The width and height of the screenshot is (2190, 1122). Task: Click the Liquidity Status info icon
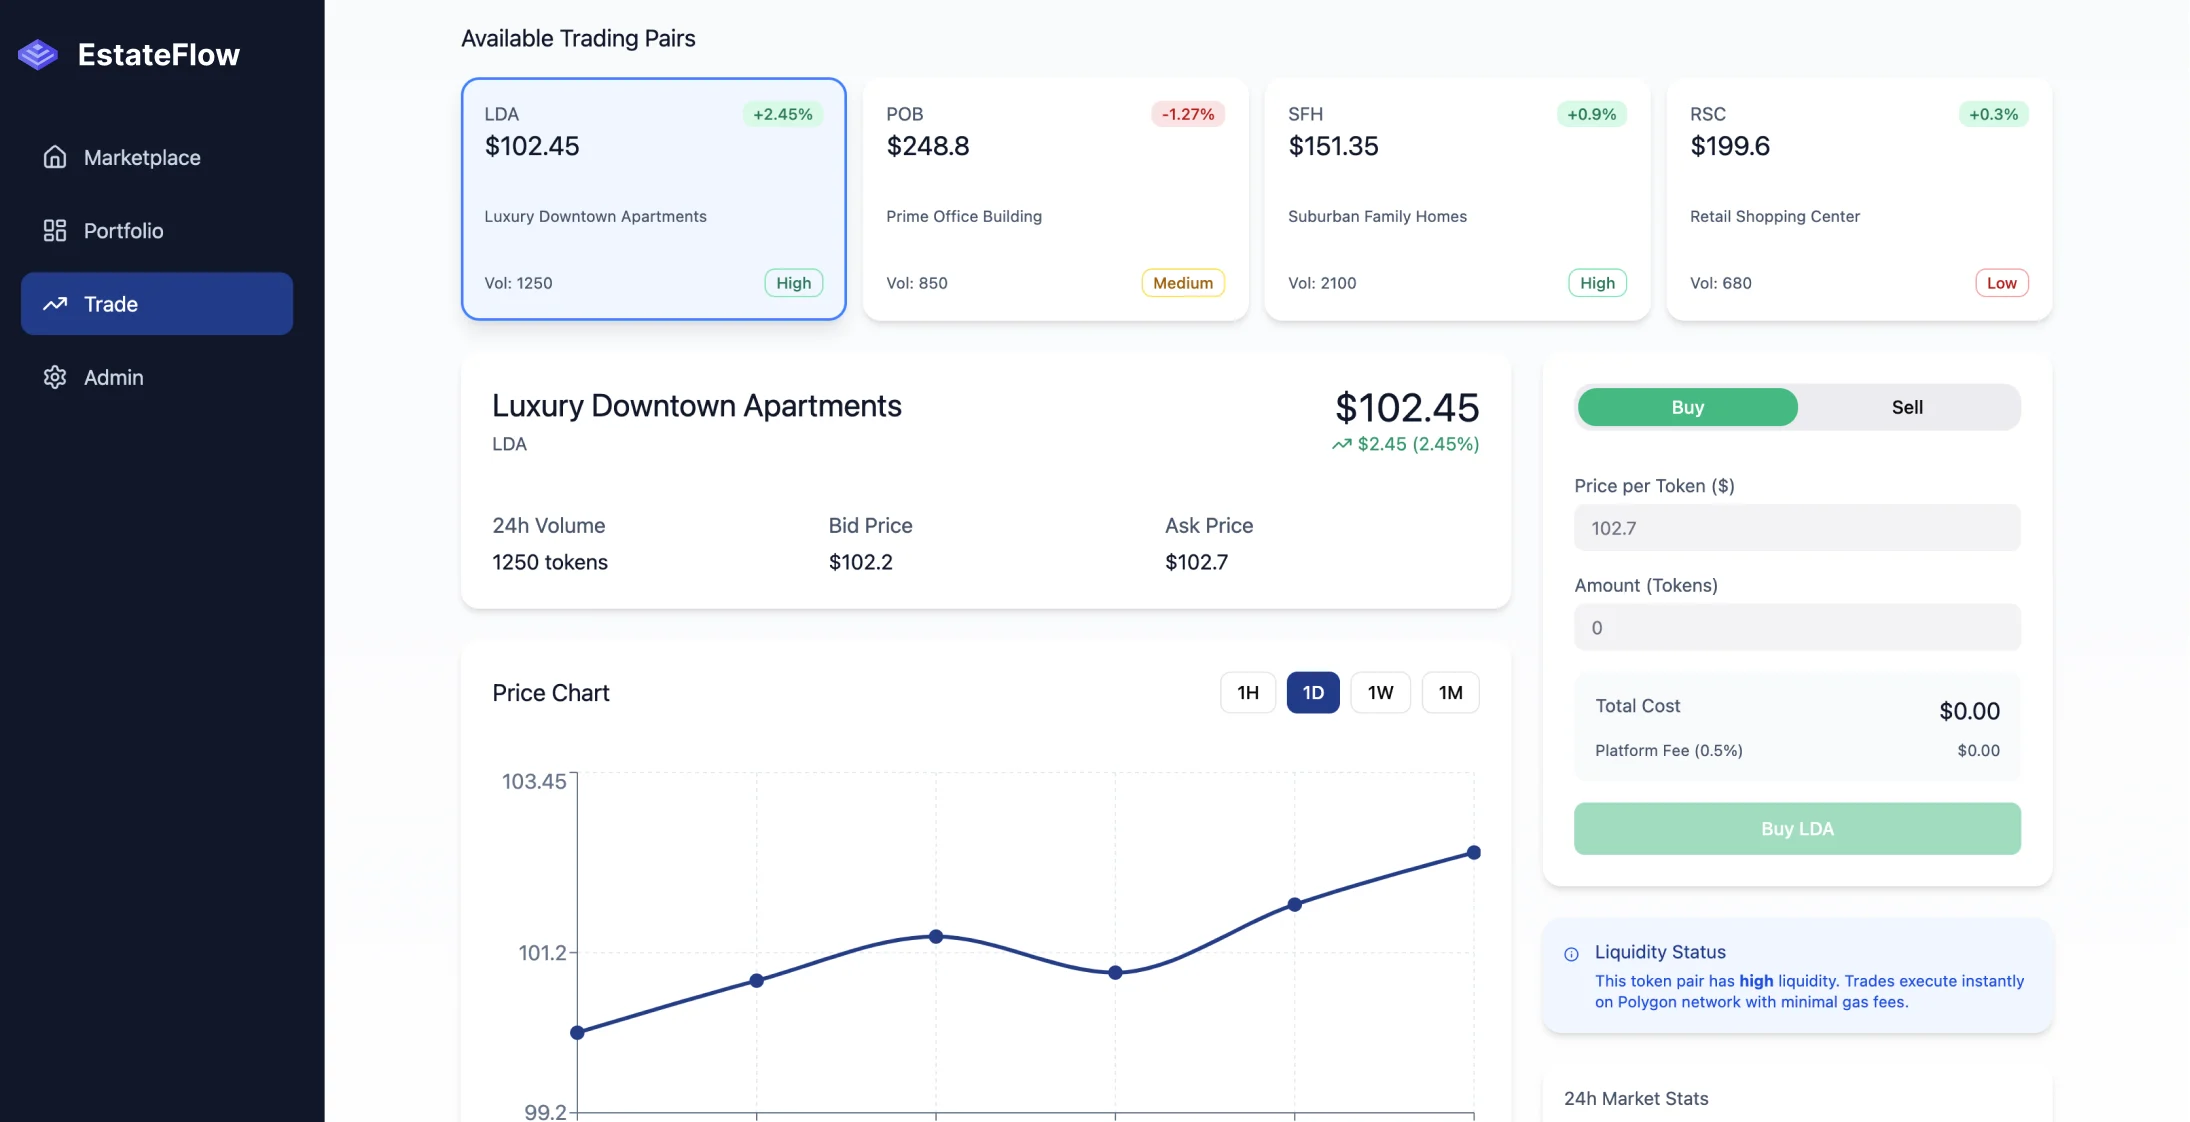click(x=1570, y=953)
